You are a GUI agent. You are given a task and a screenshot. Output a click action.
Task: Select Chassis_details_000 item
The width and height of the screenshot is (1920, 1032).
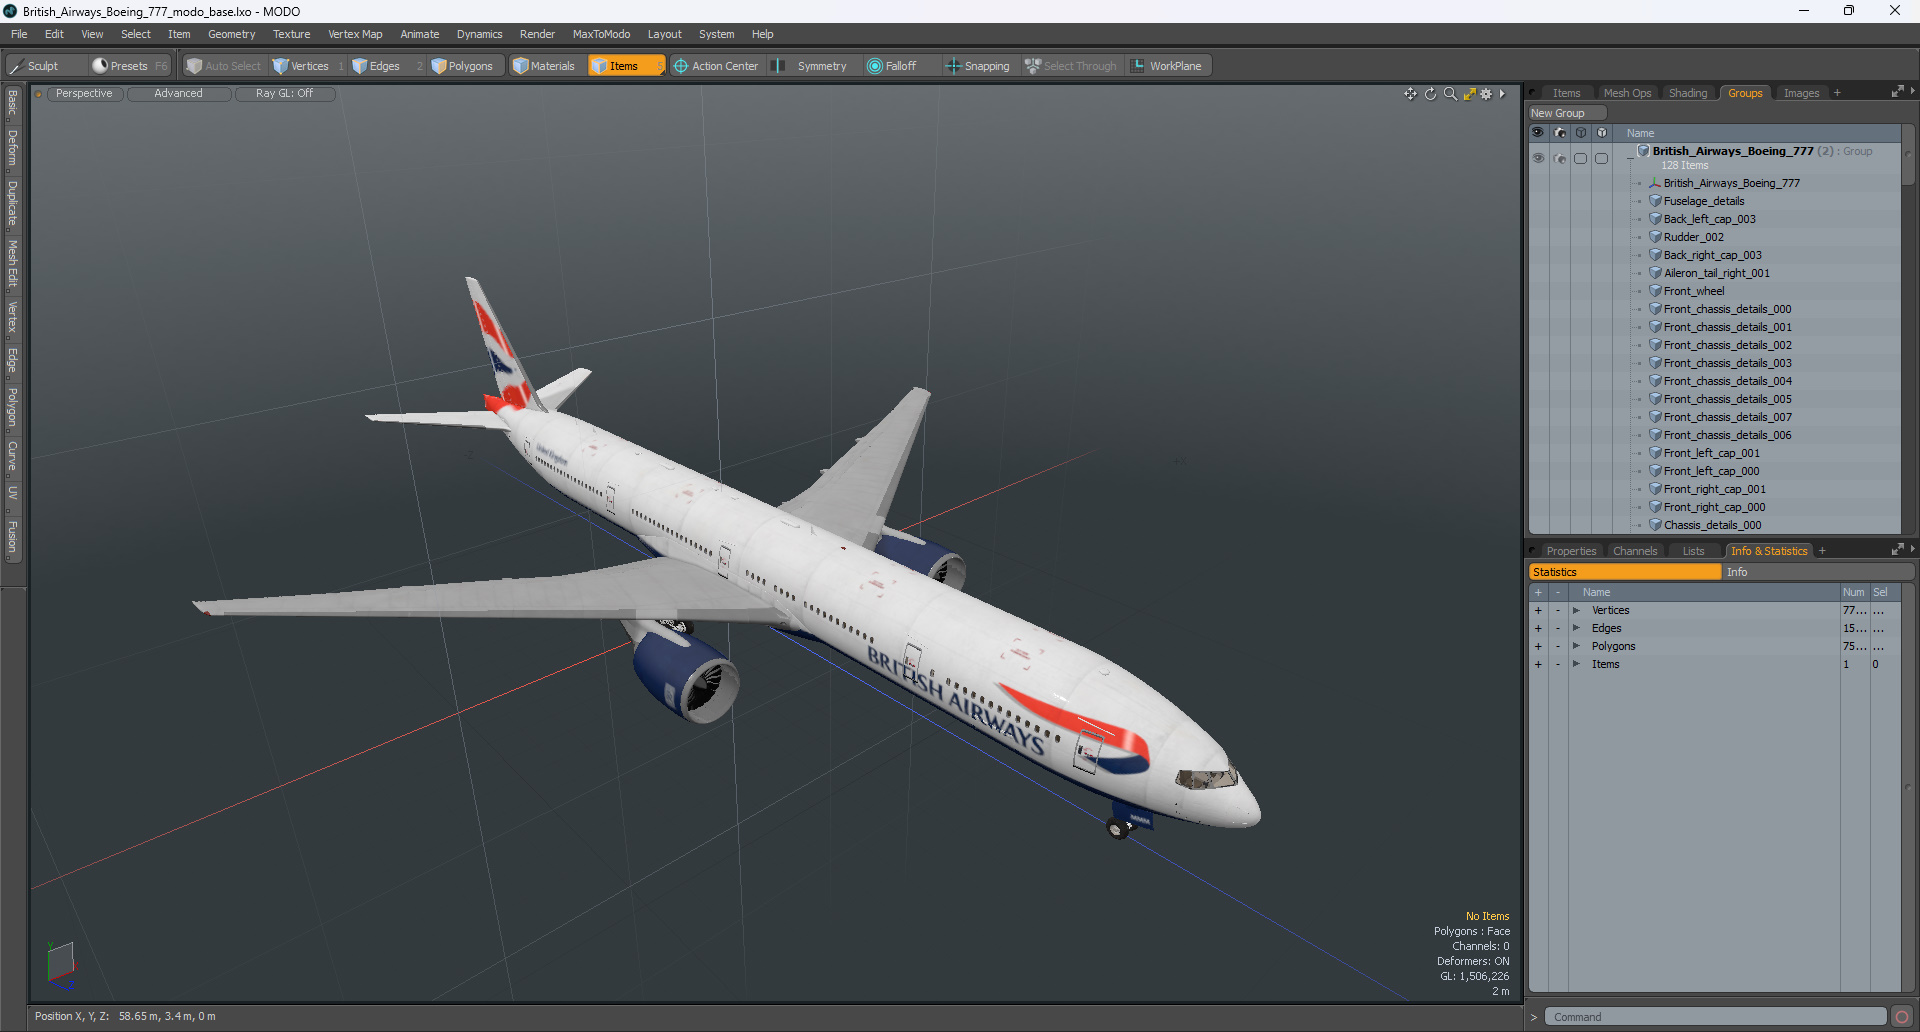[1712, 525]
